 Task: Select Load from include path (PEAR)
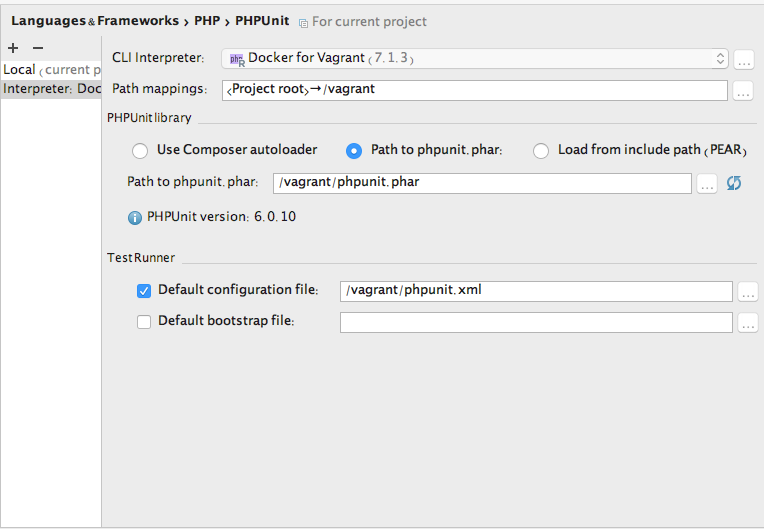tap(541, 151)
